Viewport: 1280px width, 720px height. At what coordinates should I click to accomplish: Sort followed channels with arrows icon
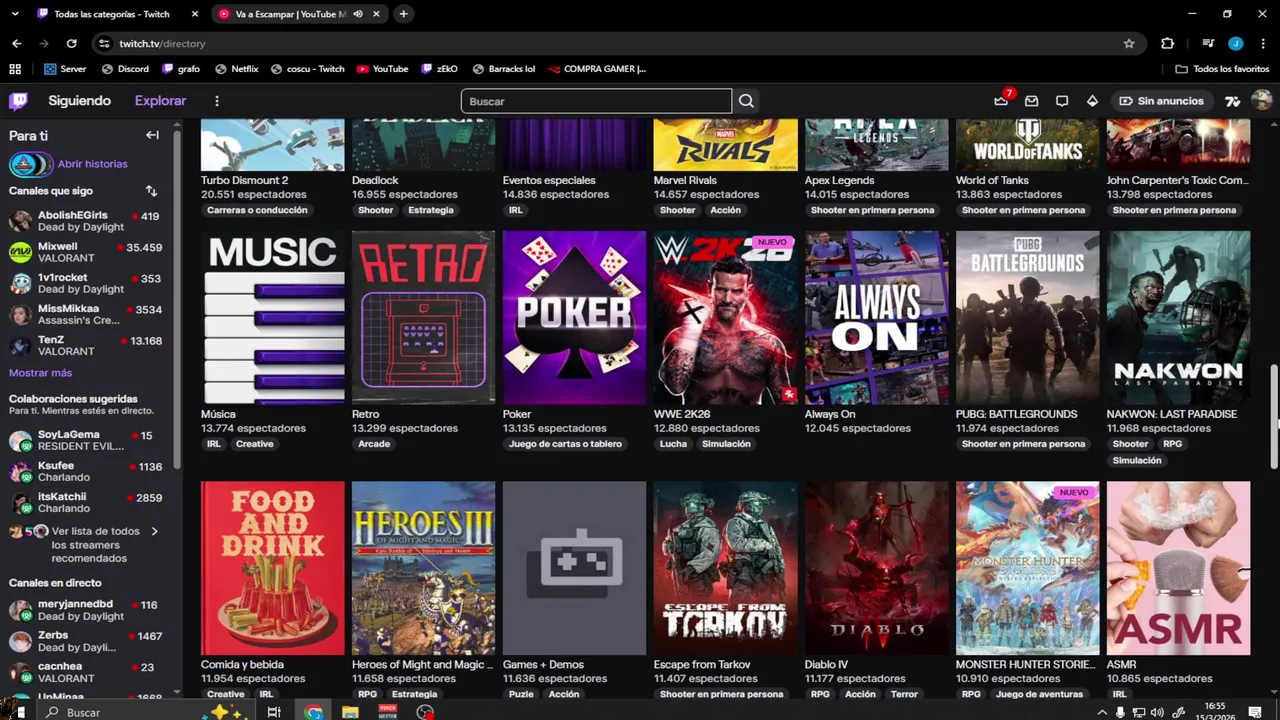pos(151,190)
